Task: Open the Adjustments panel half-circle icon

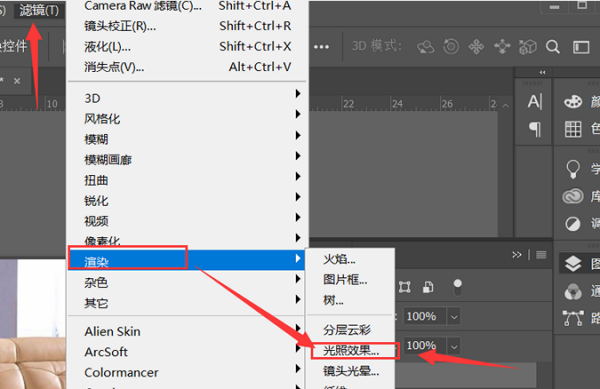Action: coord(573,224)
